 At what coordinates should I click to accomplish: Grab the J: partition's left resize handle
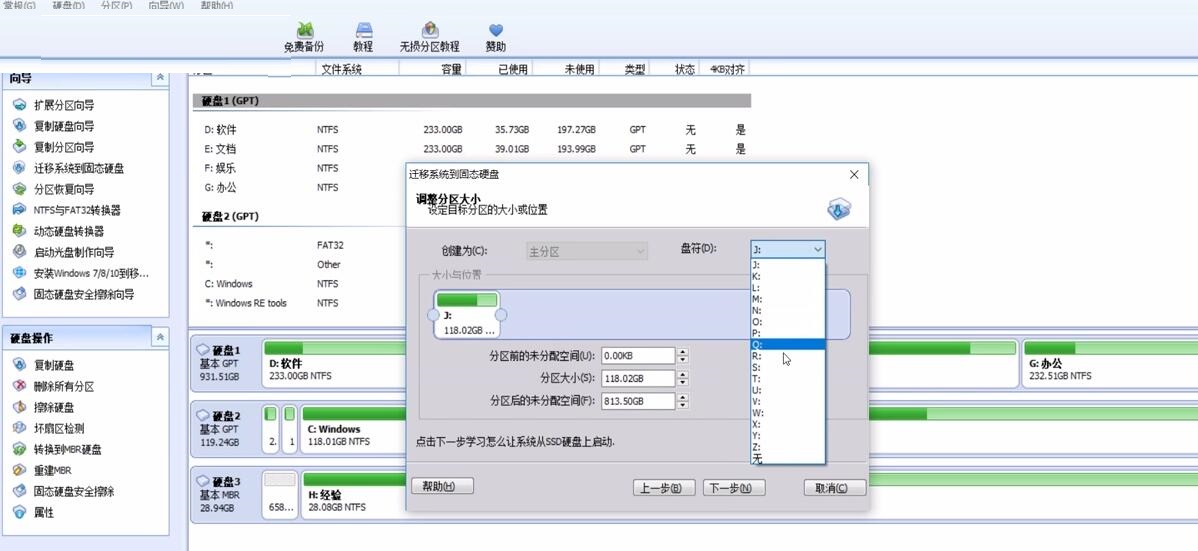pyautogui.click(x=433, y=315)
